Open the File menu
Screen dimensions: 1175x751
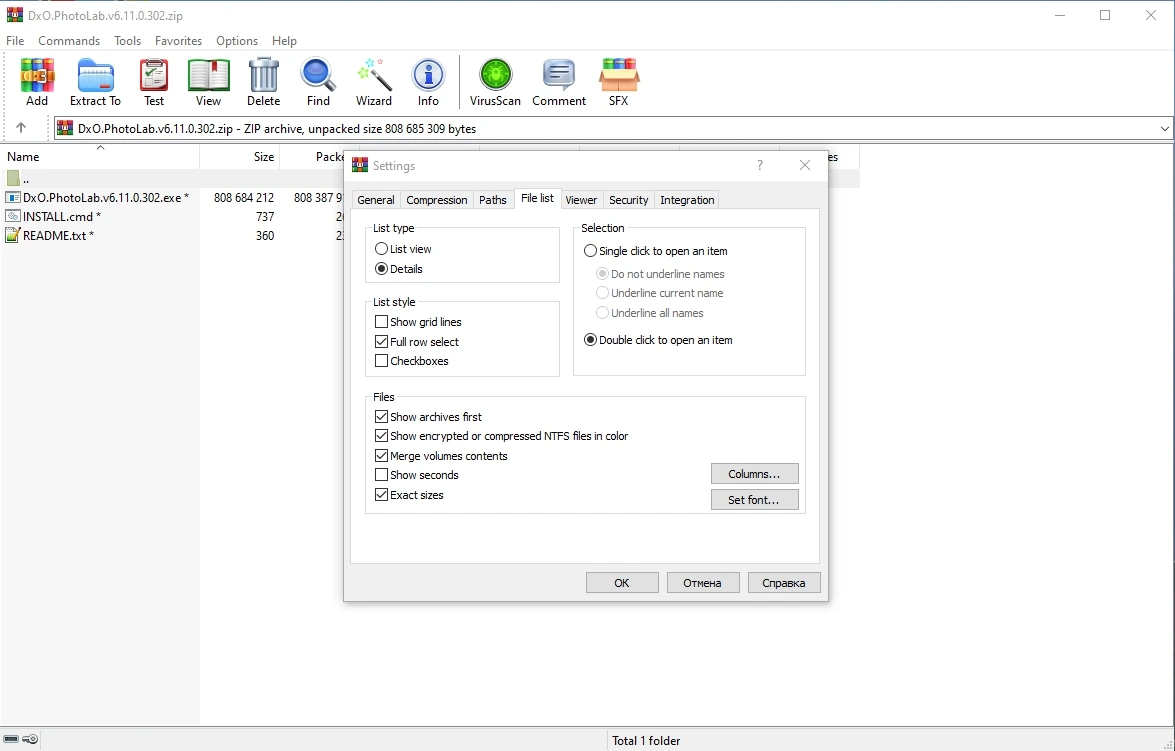click(15, 40)
